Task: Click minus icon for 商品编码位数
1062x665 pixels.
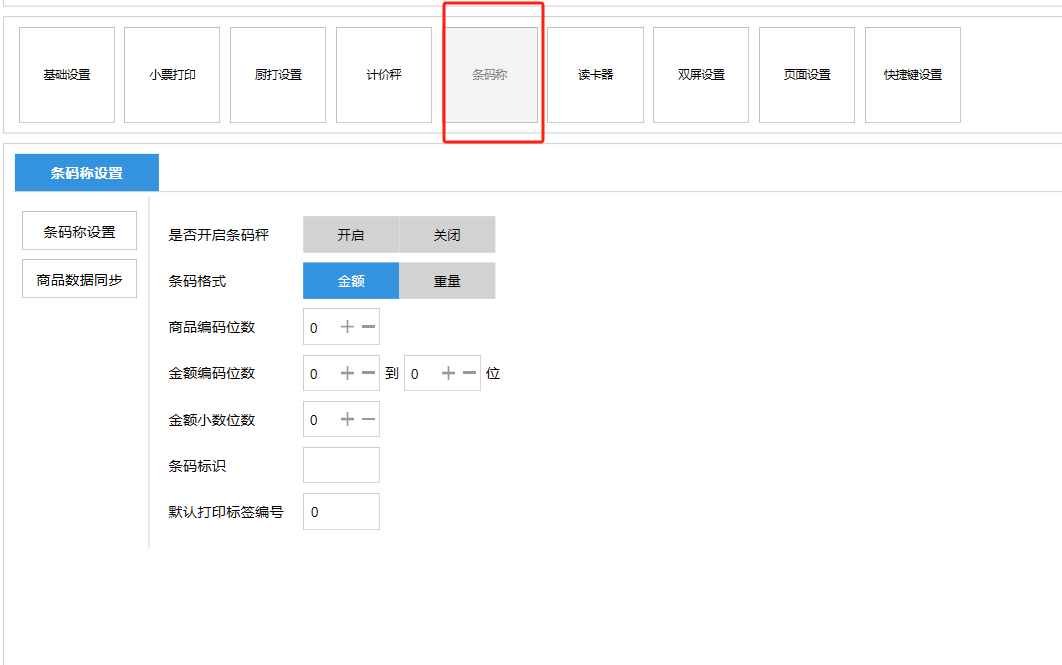Action: (368, 327)
